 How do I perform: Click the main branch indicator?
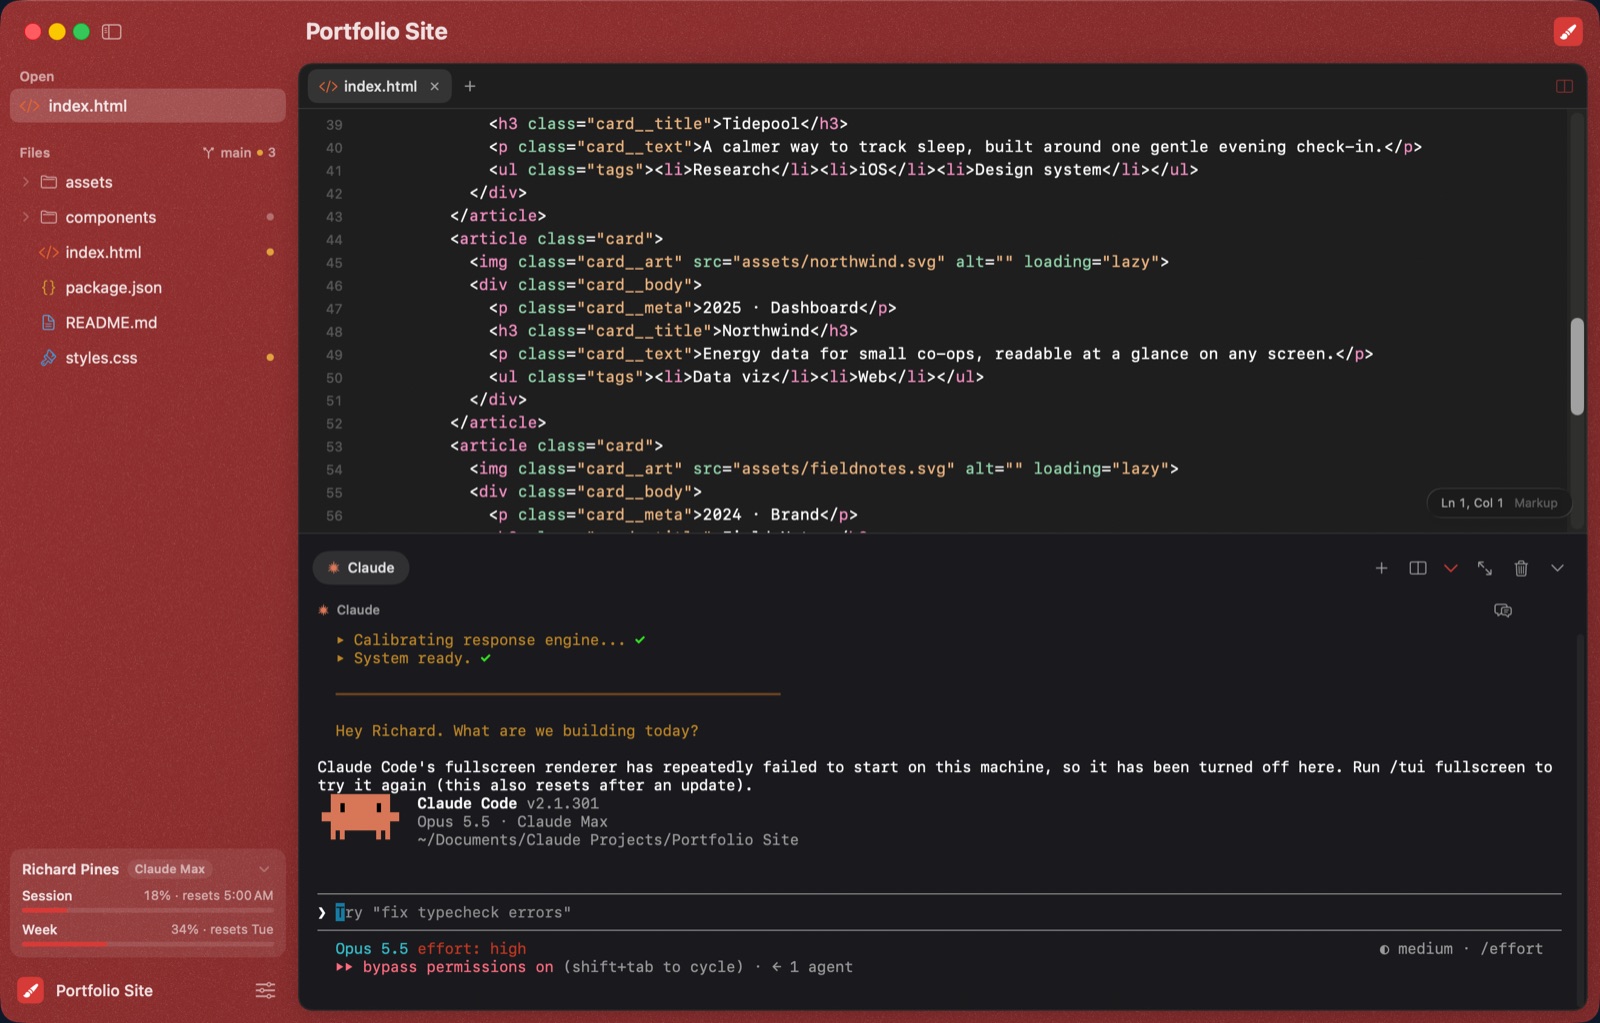239,152
